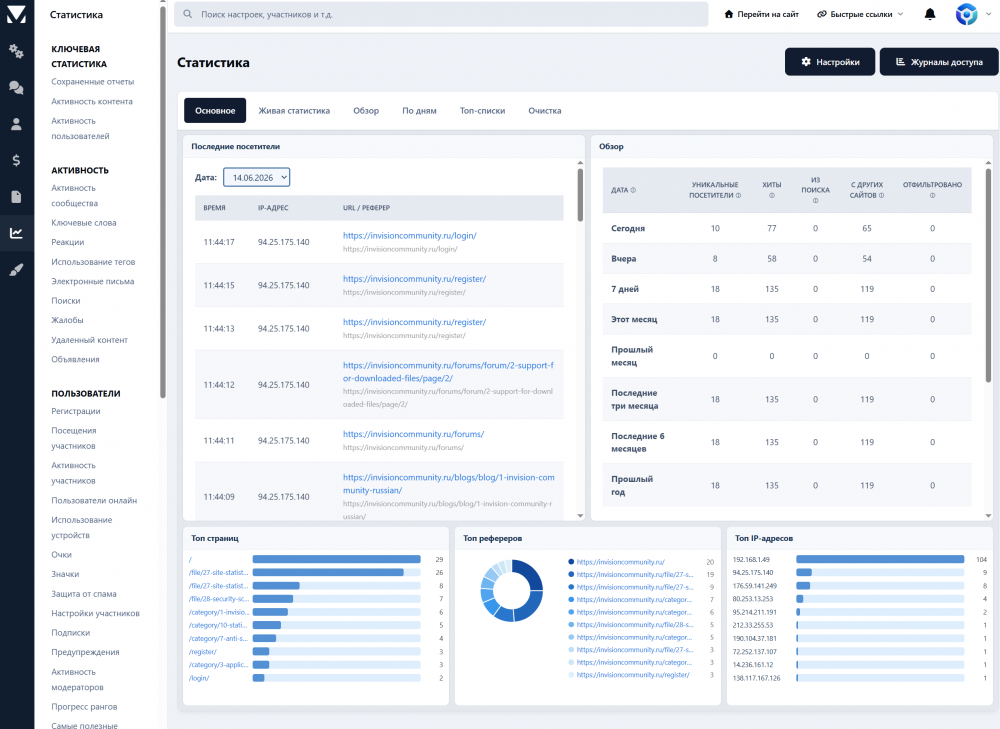Click the Настройки button

830,62
